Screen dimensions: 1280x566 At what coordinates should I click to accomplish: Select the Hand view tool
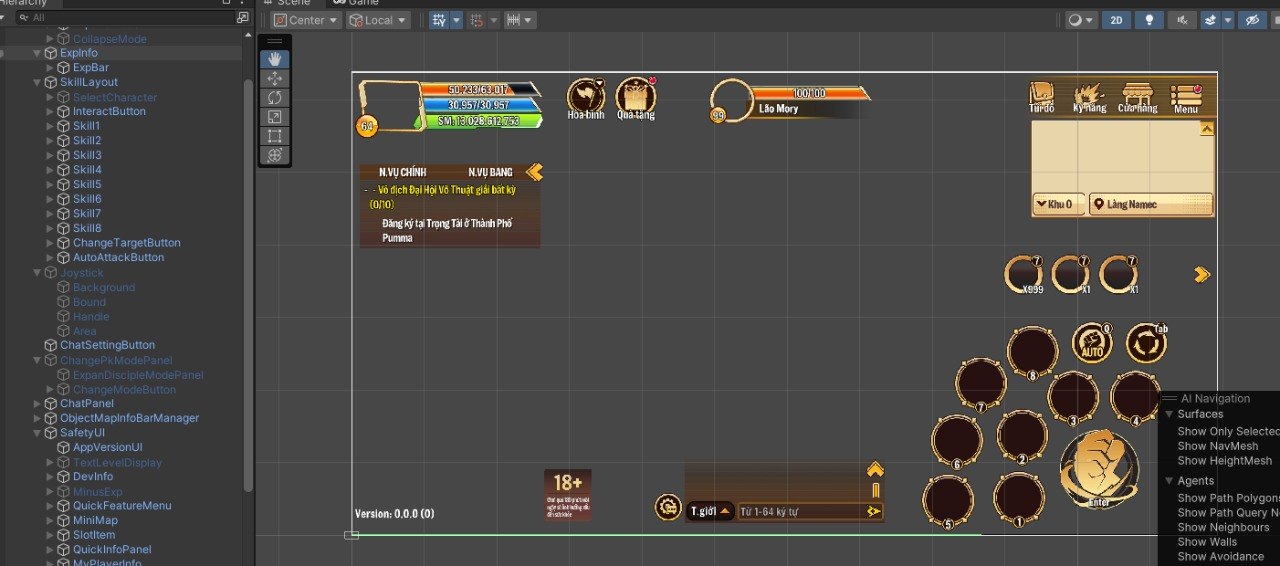tap(275, 59)
